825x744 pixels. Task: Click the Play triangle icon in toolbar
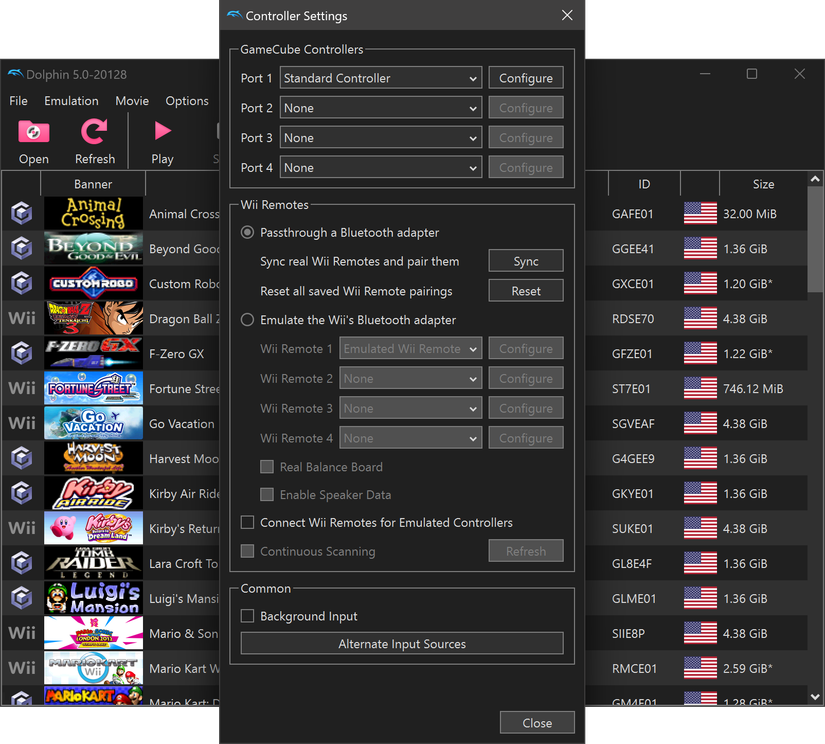pyautogui.click(x=163, y=131)
